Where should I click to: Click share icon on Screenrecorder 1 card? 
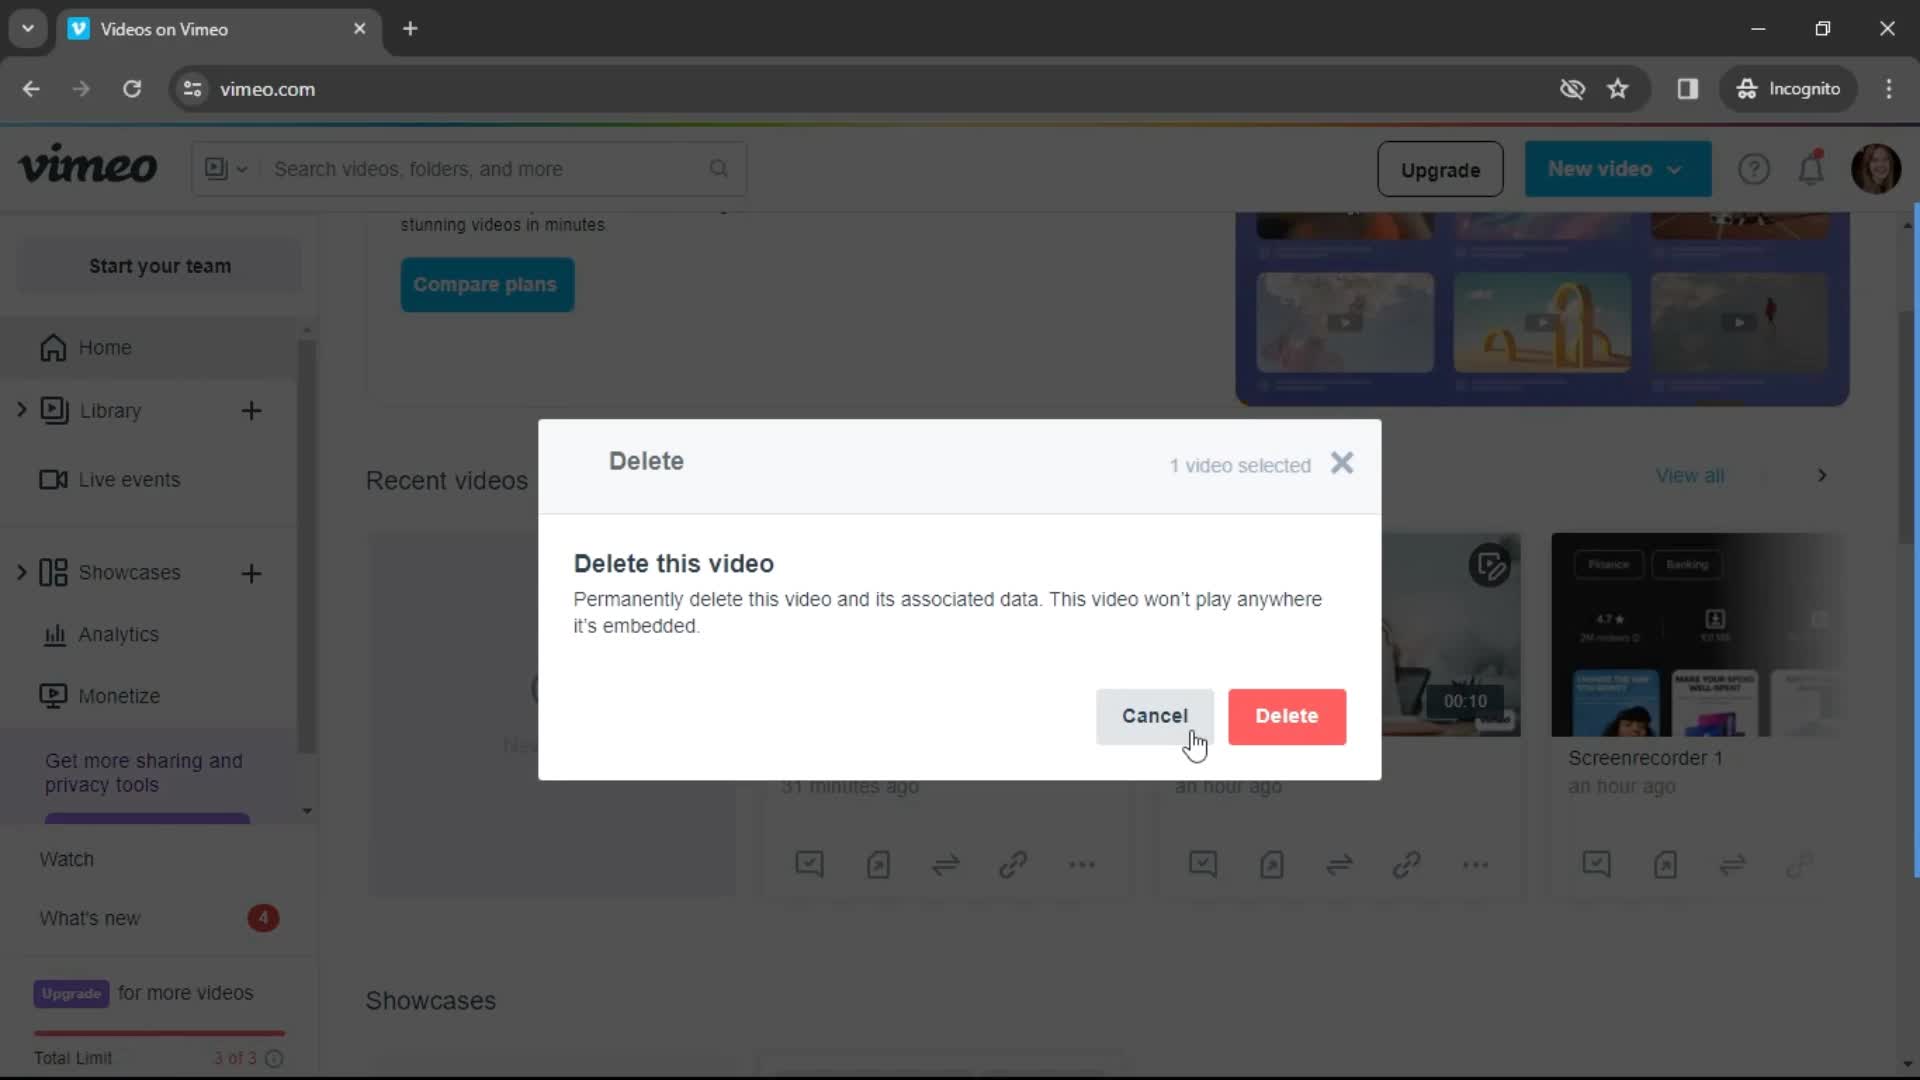(x=1665, y=865)
